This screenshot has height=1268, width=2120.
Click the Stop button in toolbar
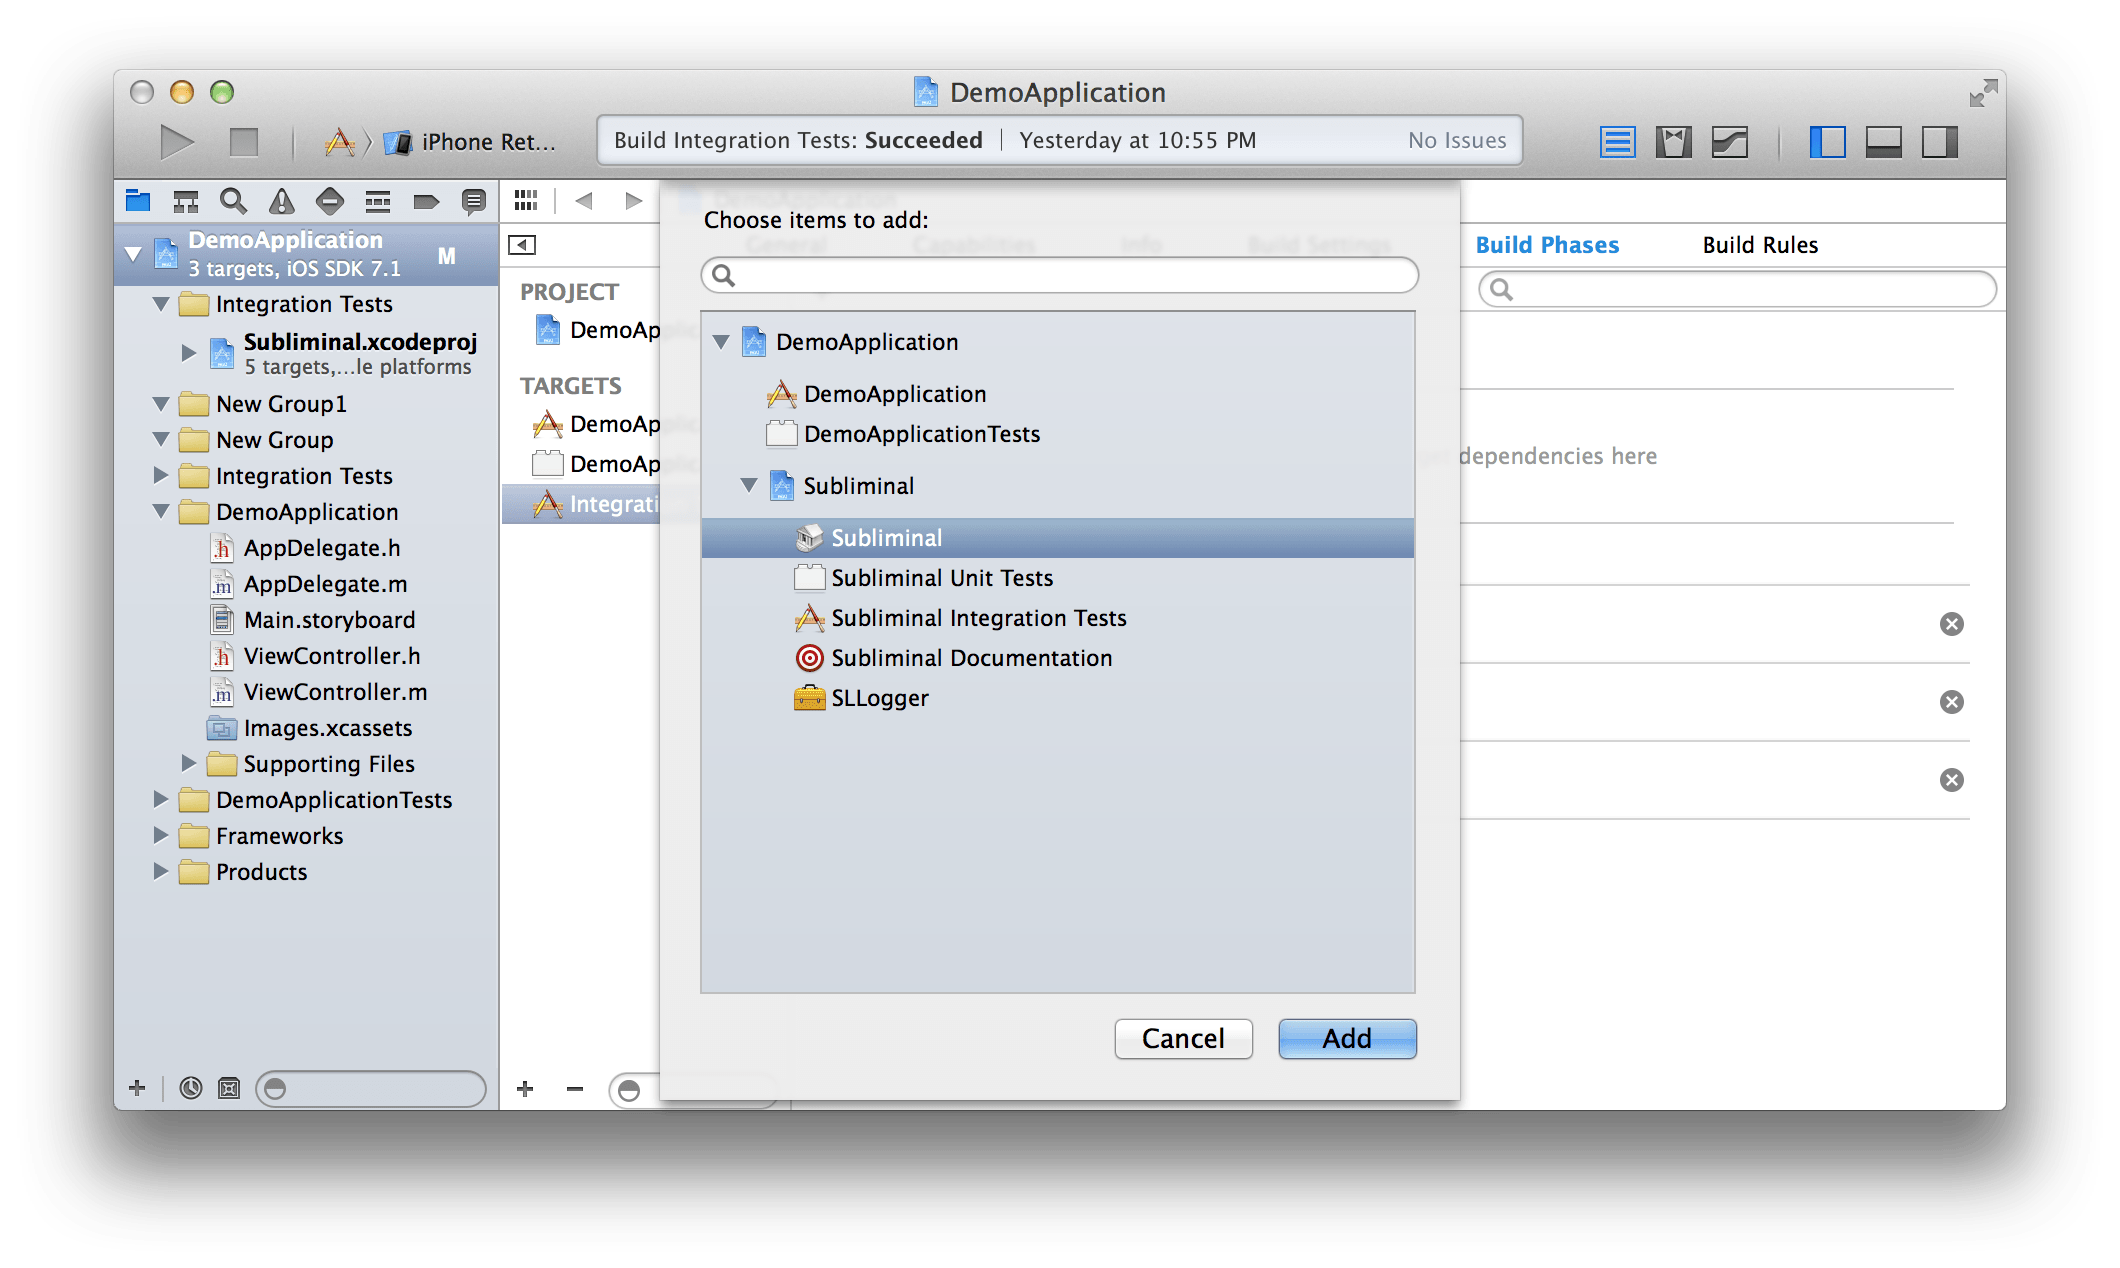point(244,142)
